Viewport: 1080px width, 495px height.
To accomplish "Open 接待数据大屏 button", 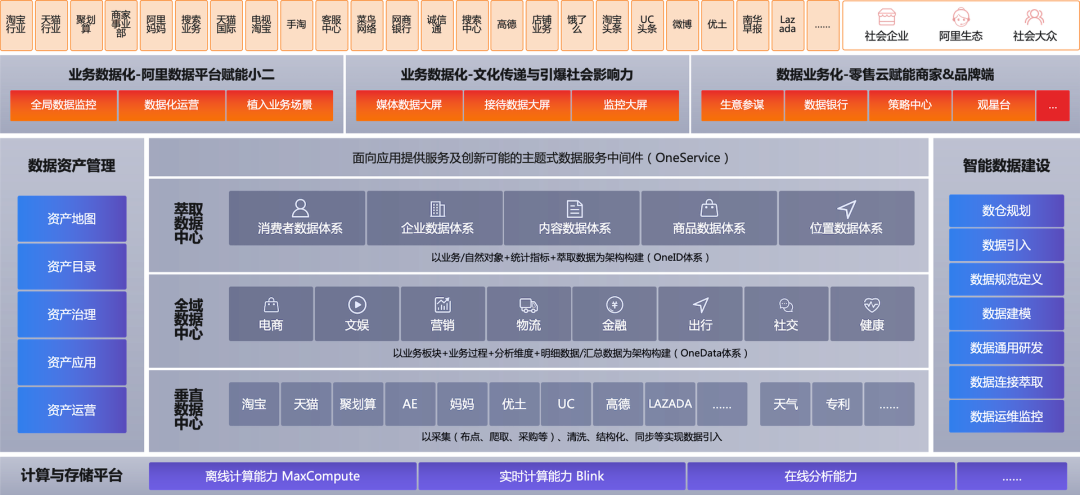I will (517, 105).
